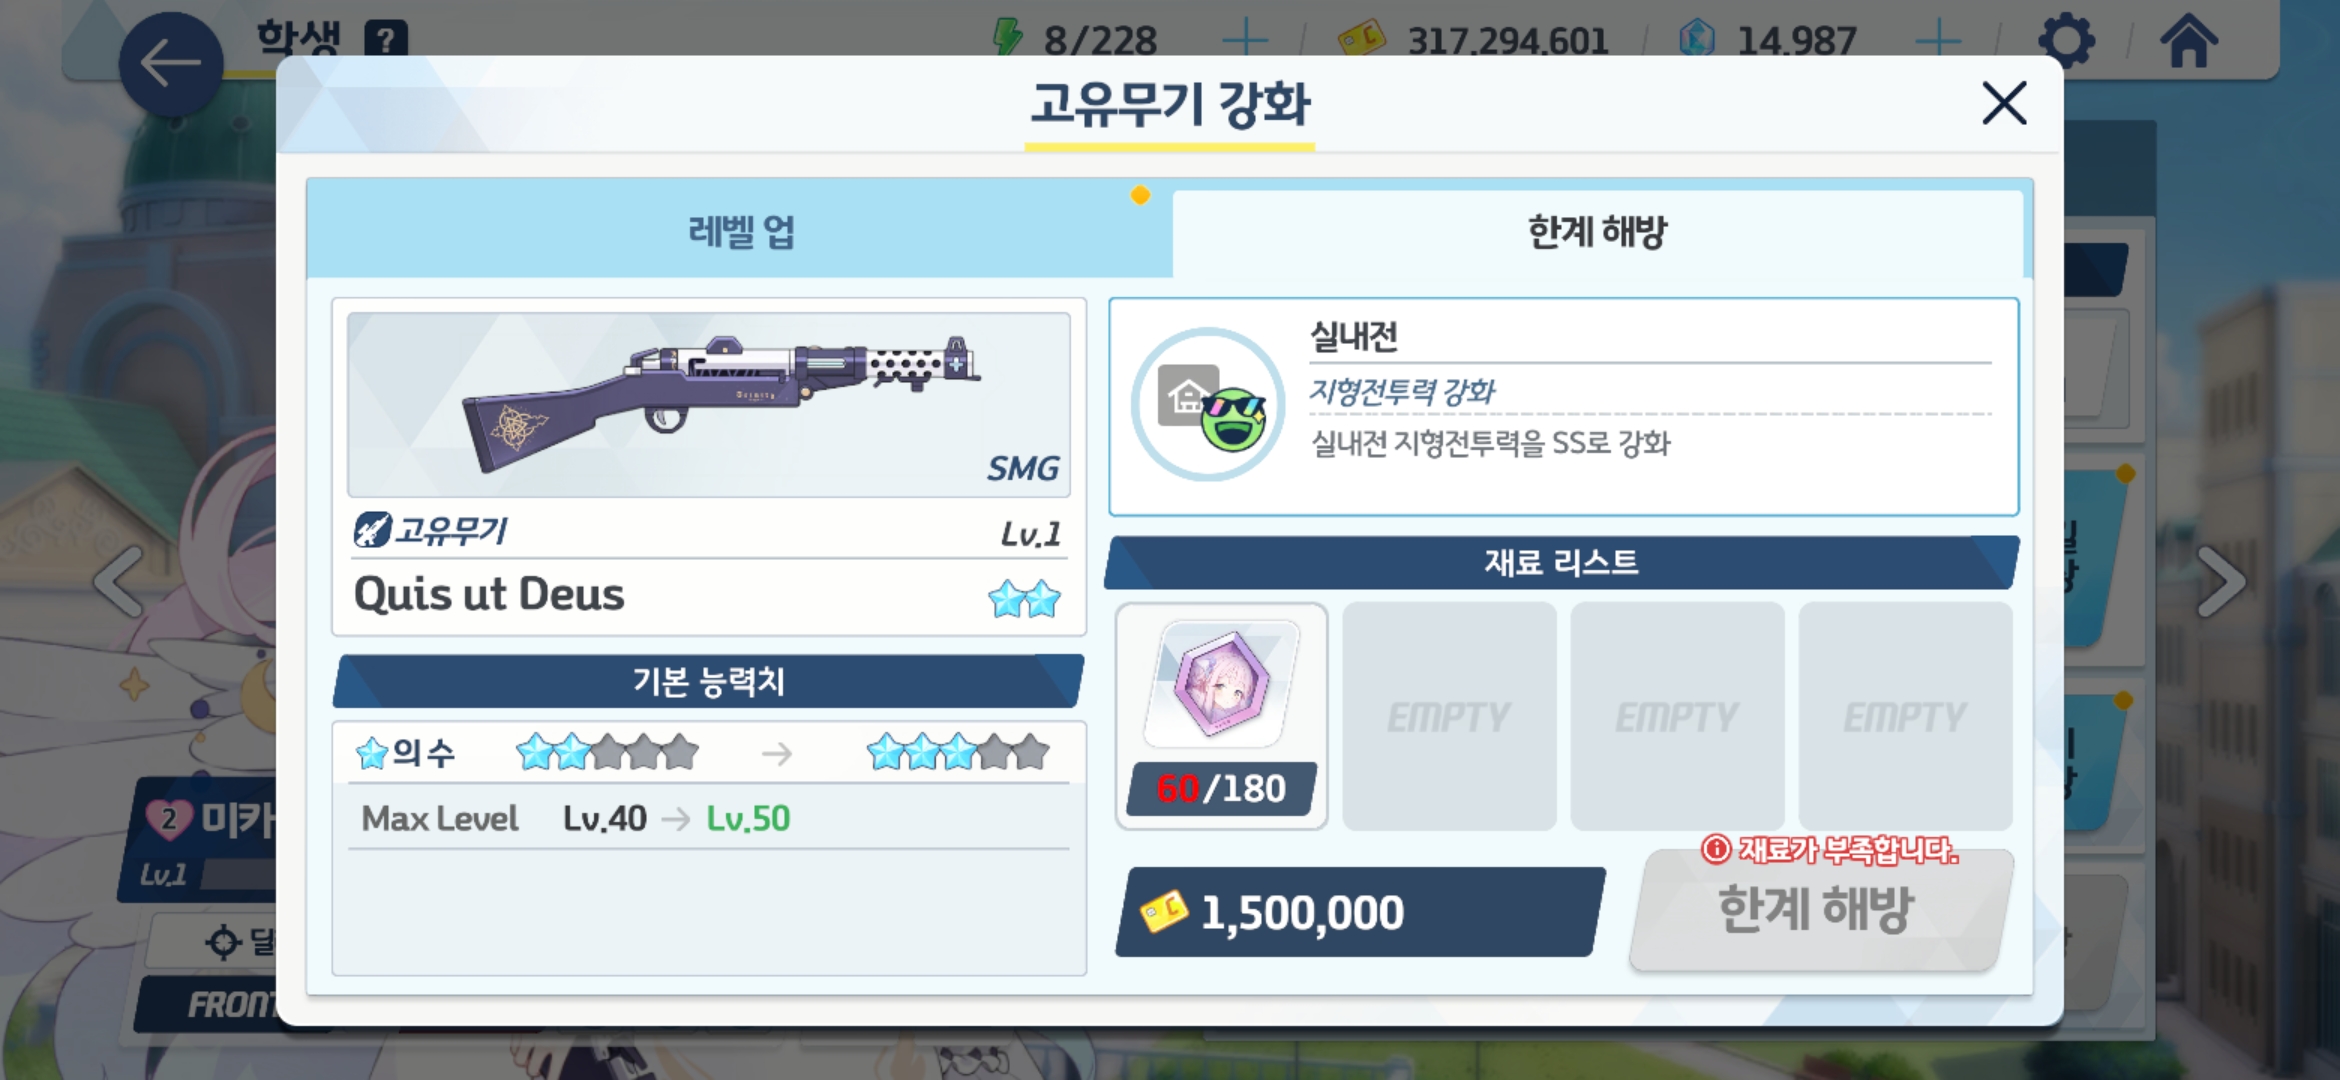The image size is (2340, 1080).
Task: Tap the indoor terrain bonus icon
Action: [1208, 404]
